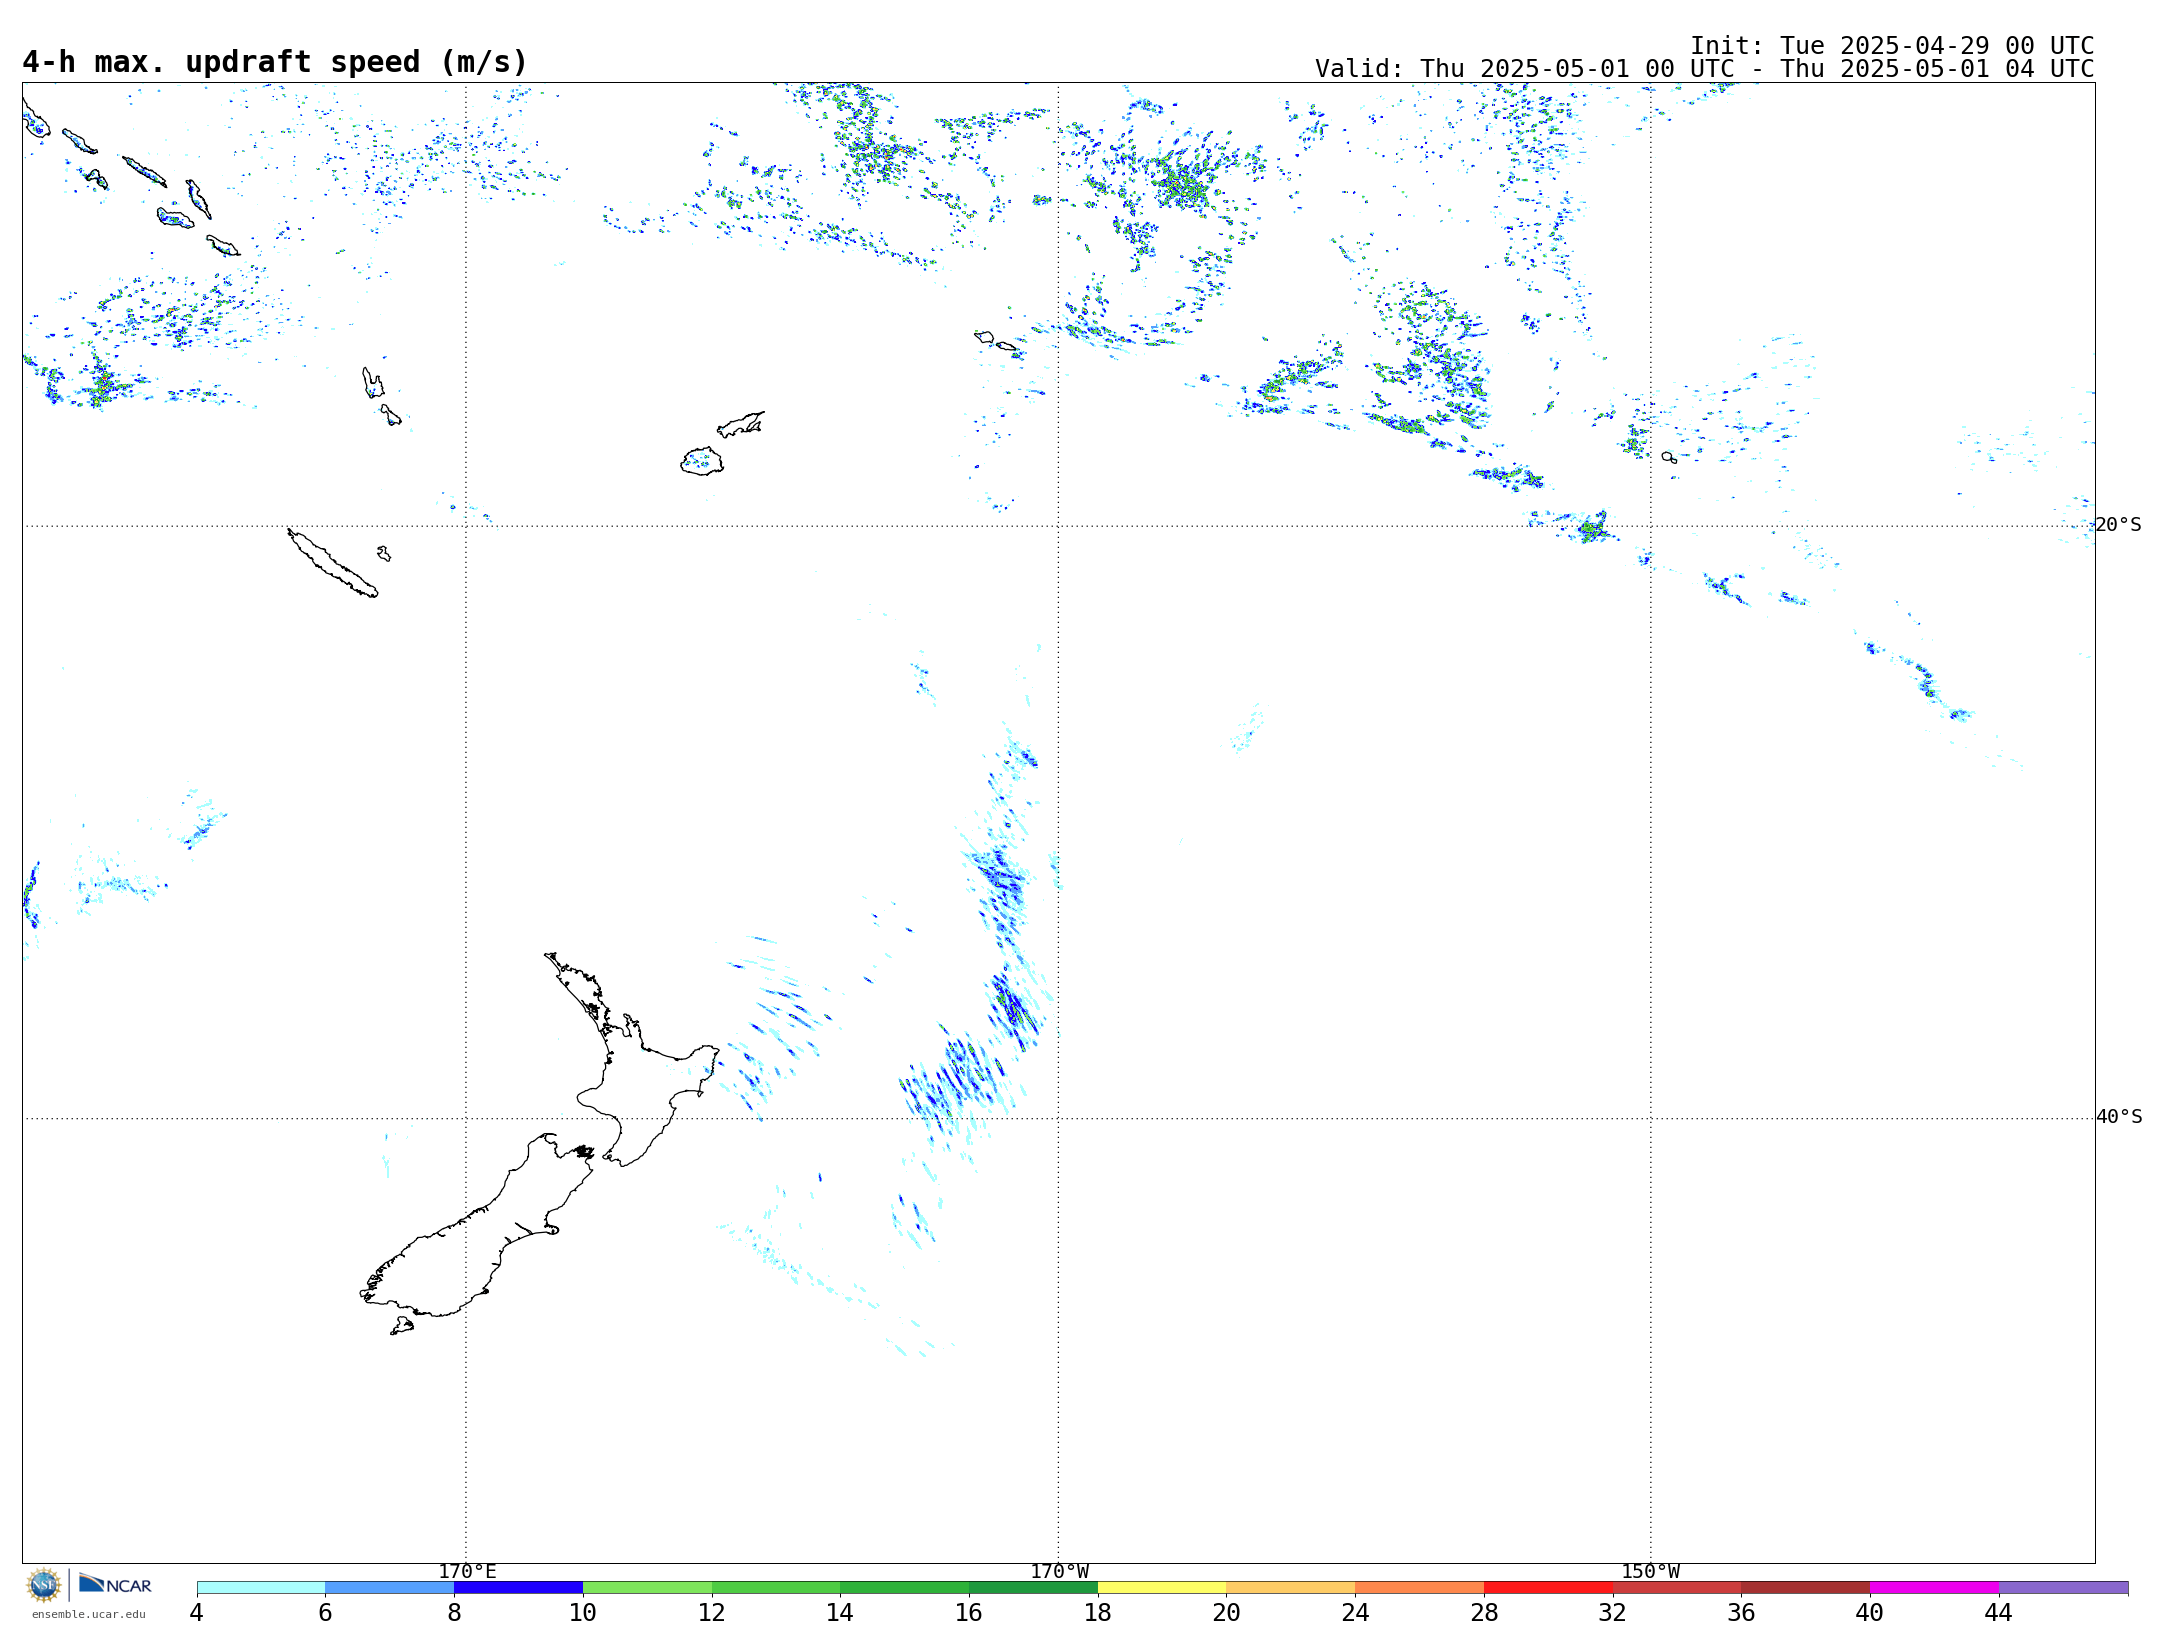Click the 170°E longitude label

467,1572
